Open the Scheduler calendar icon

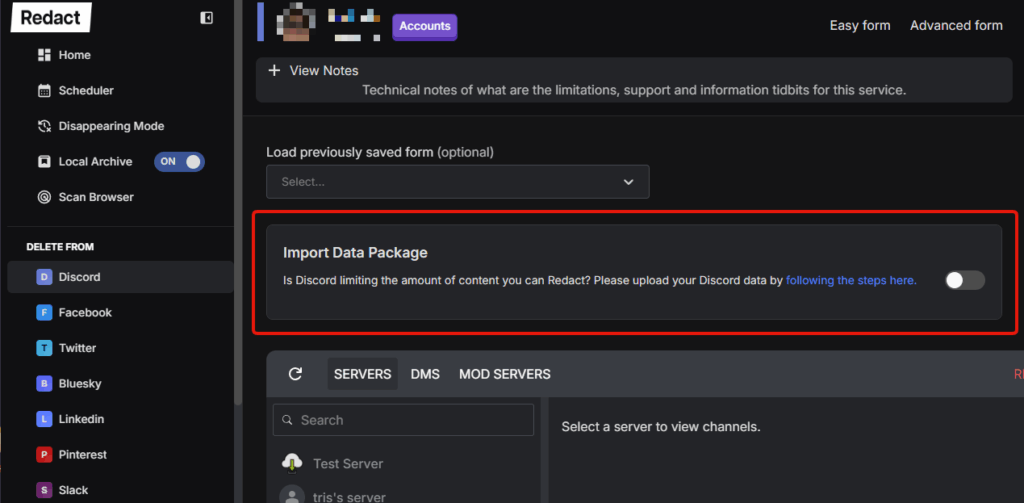tap(44, 91)
